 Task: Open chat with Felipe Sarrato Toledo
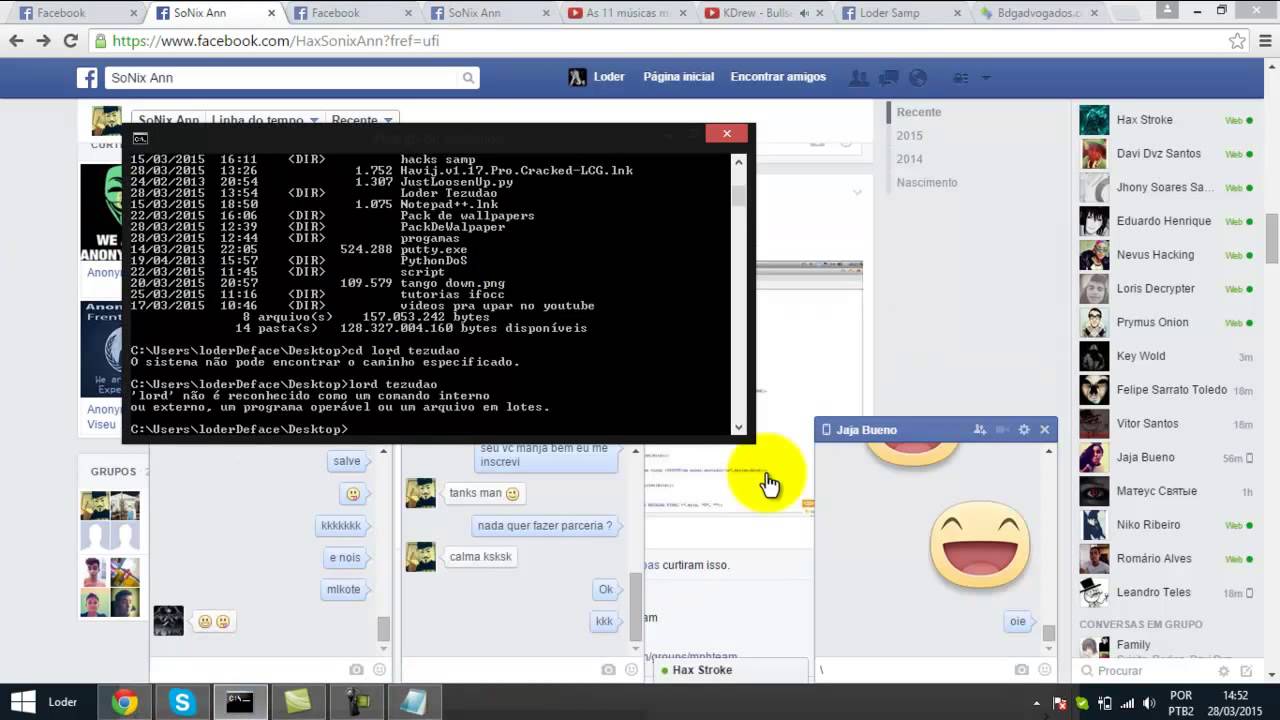pos(1166,390)
